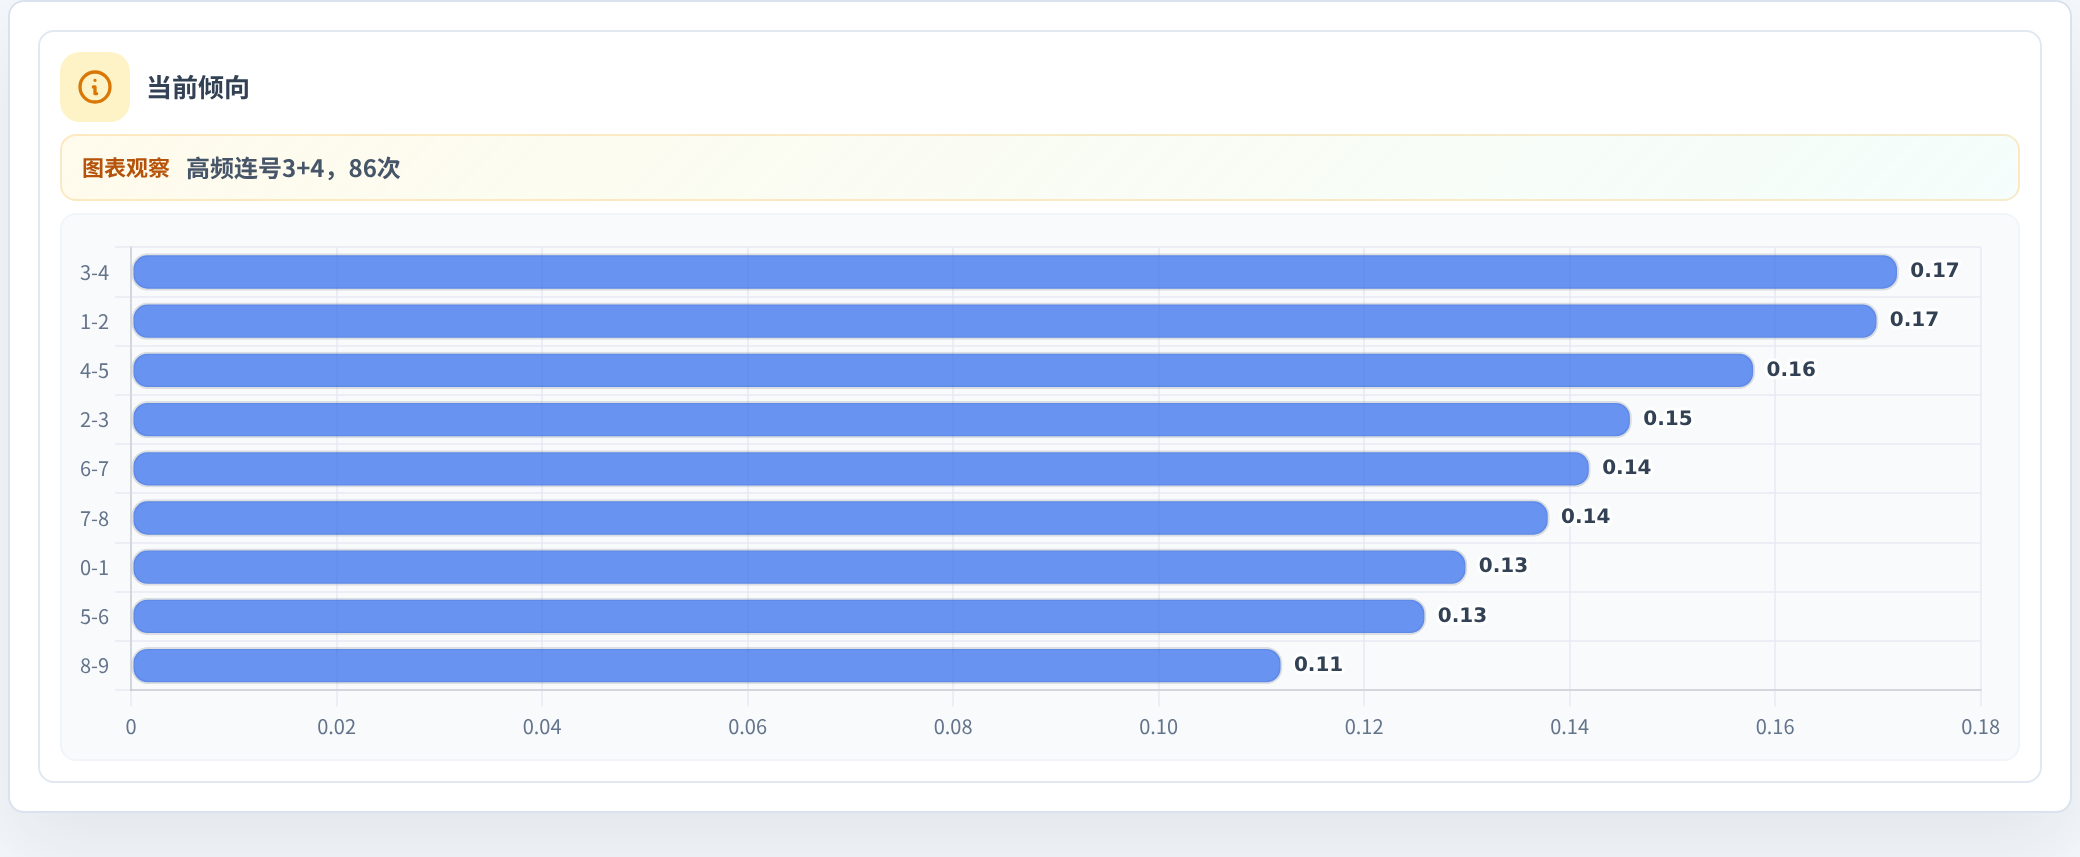Click the 2-3 horizontal bar
2080x857 pixels.
coord(881,419)
